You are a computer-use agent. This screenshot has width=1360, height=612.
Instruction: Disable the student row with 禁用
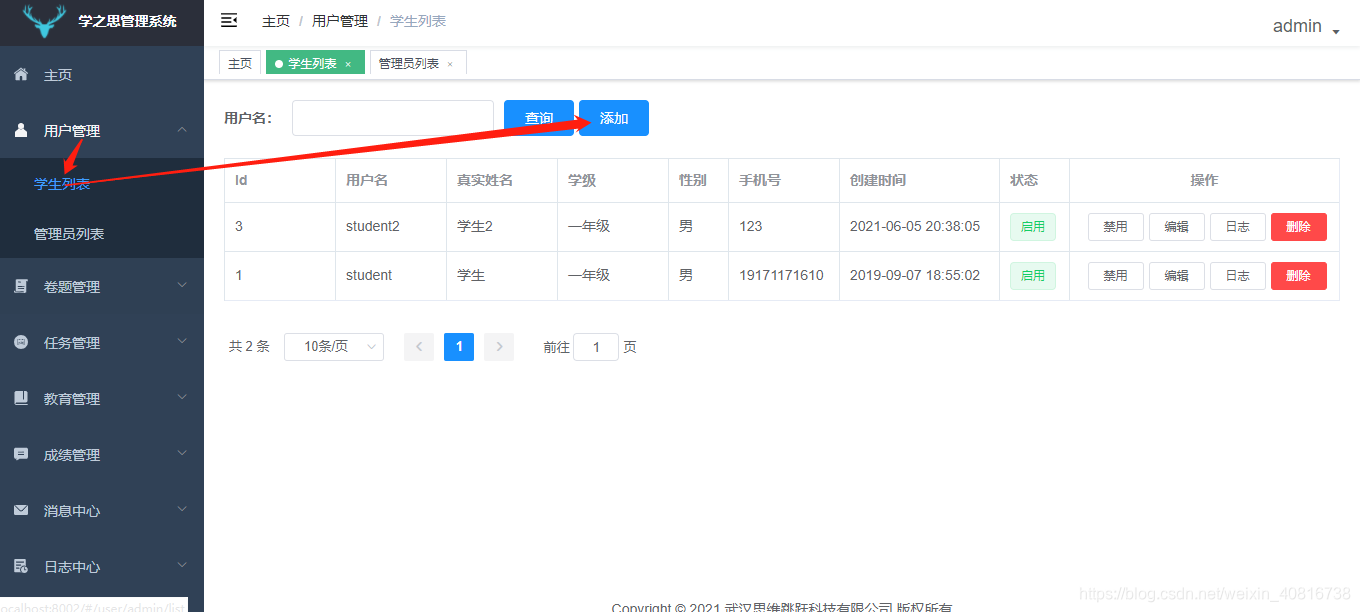[1116, 276]
